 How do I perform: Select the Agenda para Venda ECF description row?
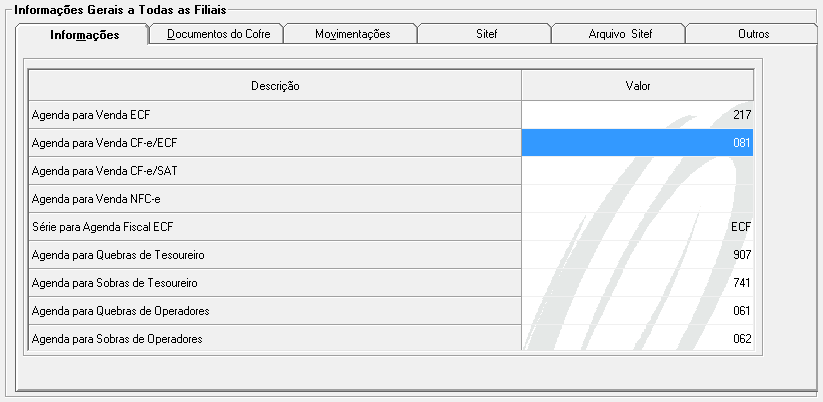(275, 115)
